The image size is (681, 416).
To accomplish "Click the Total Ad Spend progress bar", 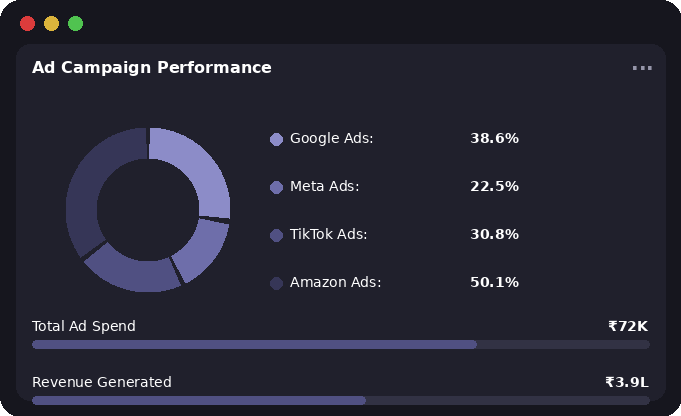I will coord(341,344).
